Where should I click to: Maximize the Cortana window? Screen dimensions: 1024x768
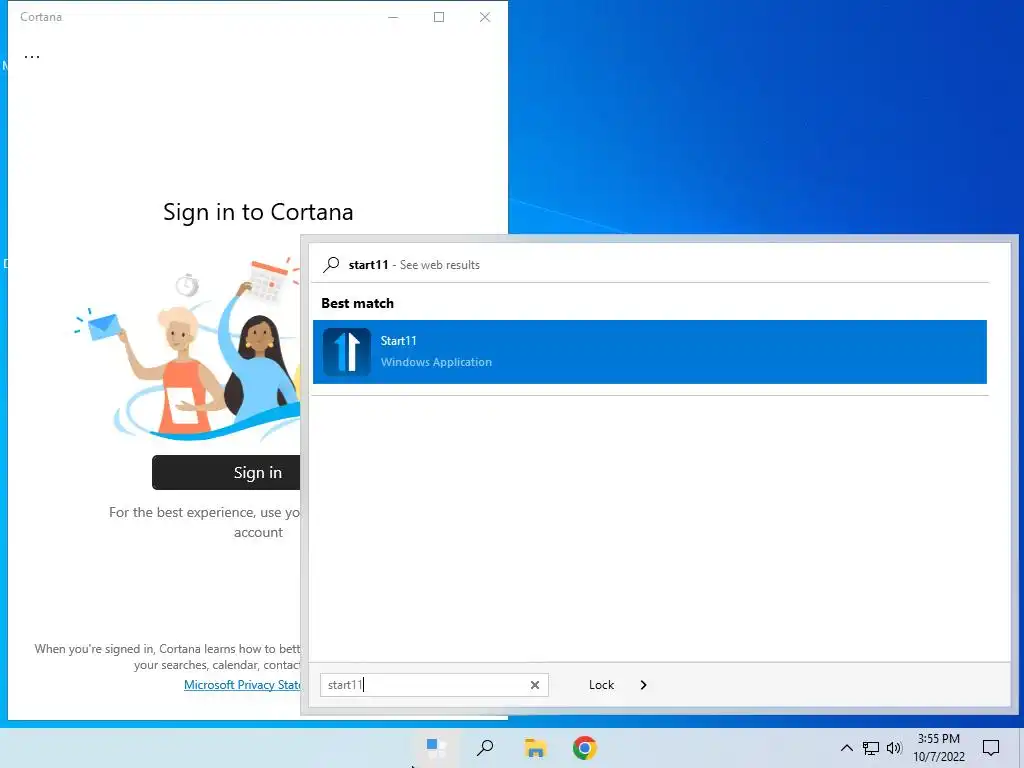pos(439,17)
